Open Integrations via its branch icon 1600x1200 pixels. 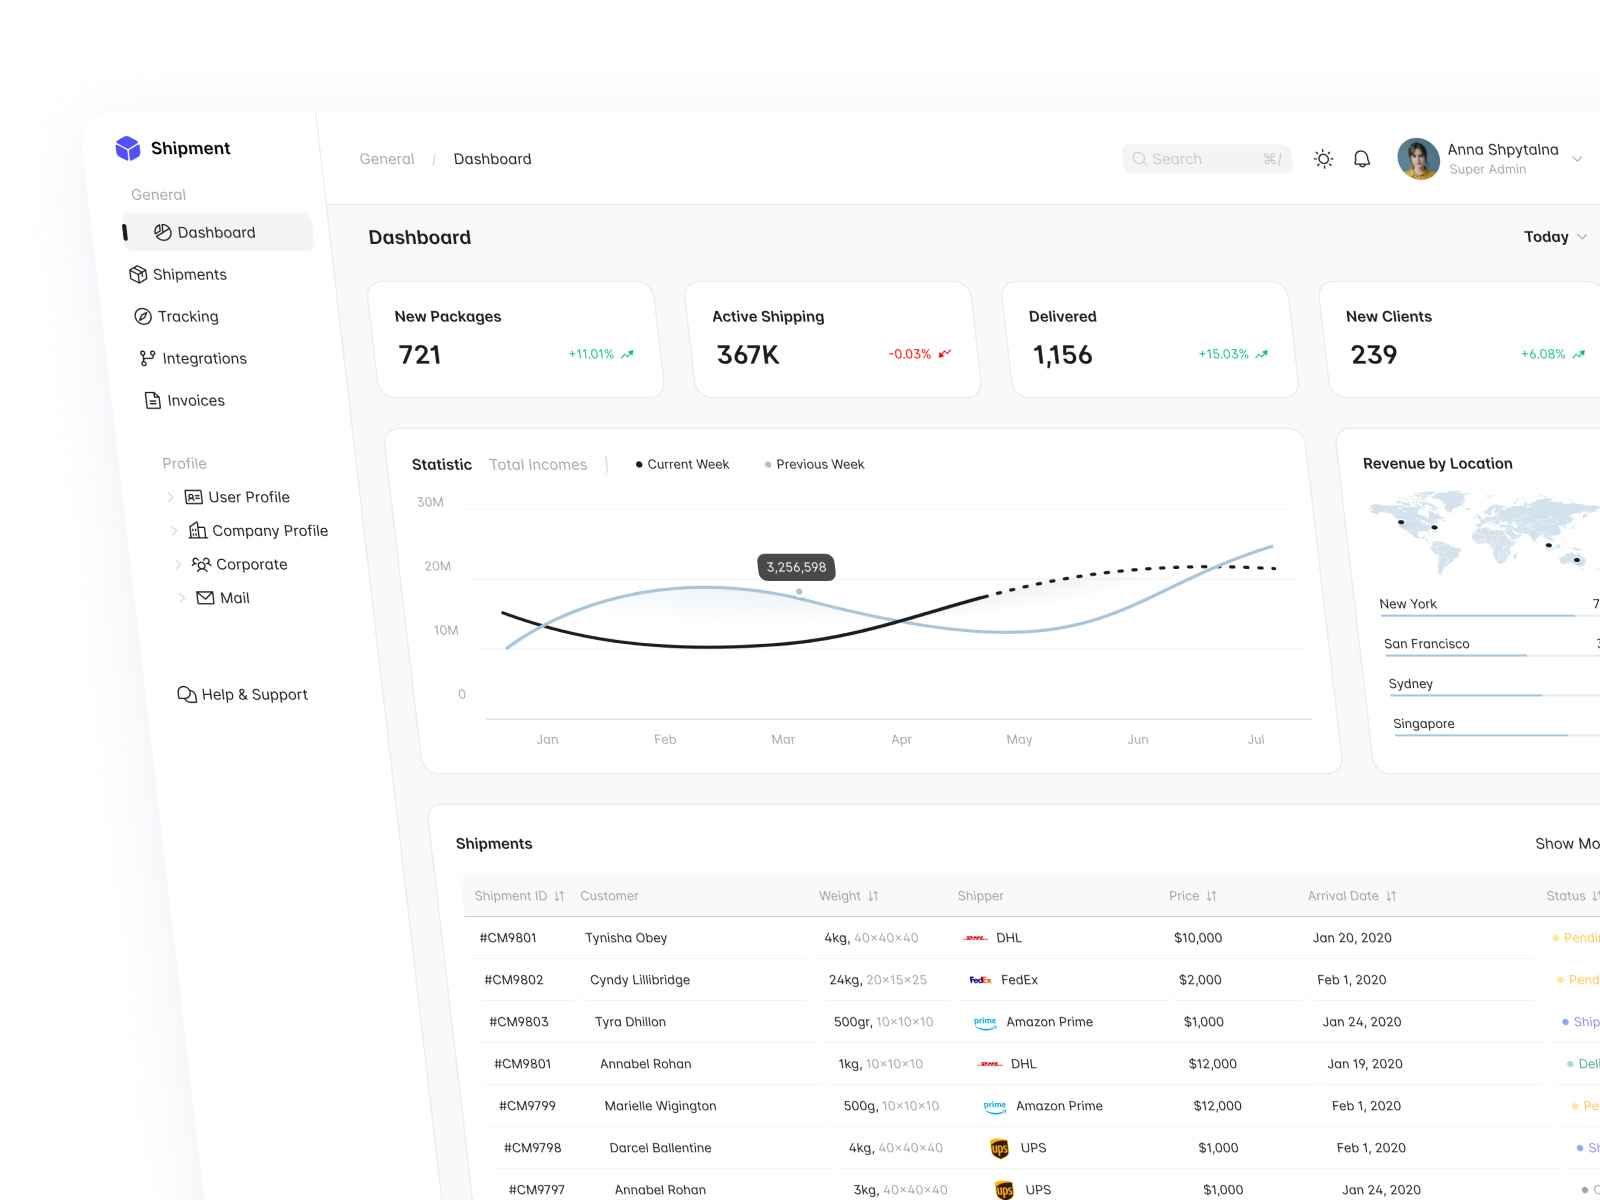[x=146, y=358]
